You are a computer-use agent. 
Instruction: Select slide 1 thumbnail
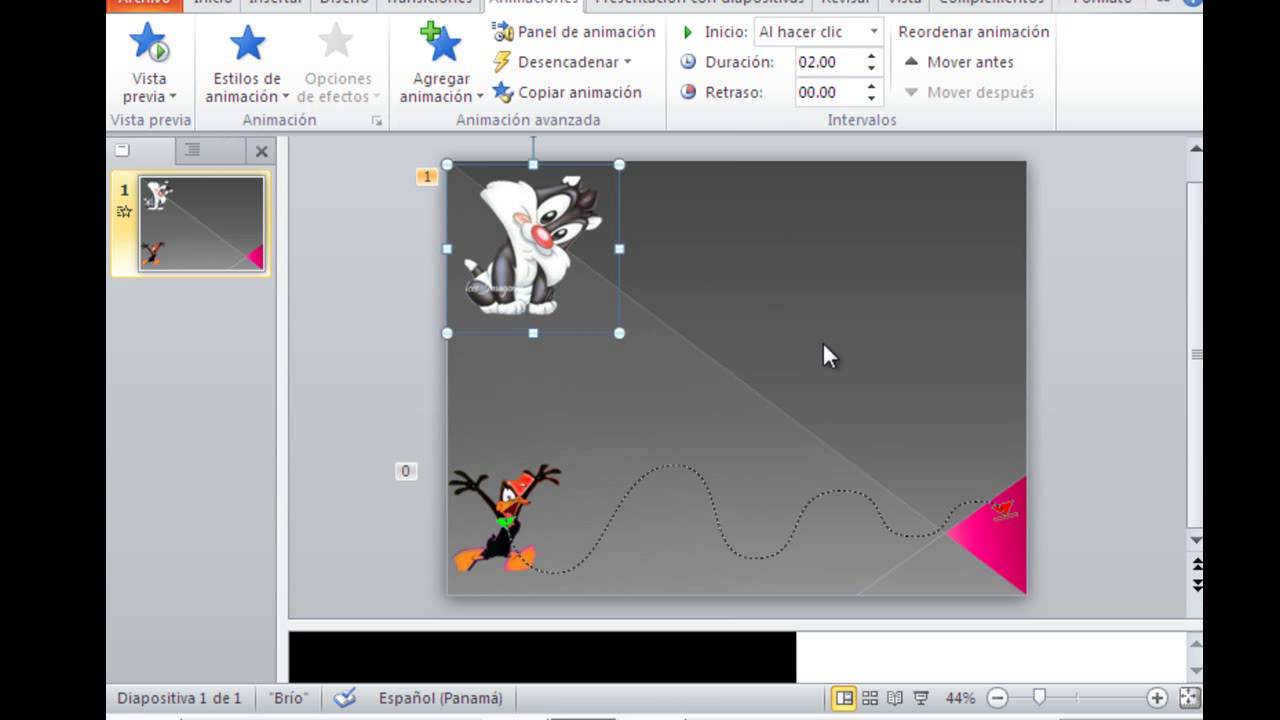[x=201, y=224]
